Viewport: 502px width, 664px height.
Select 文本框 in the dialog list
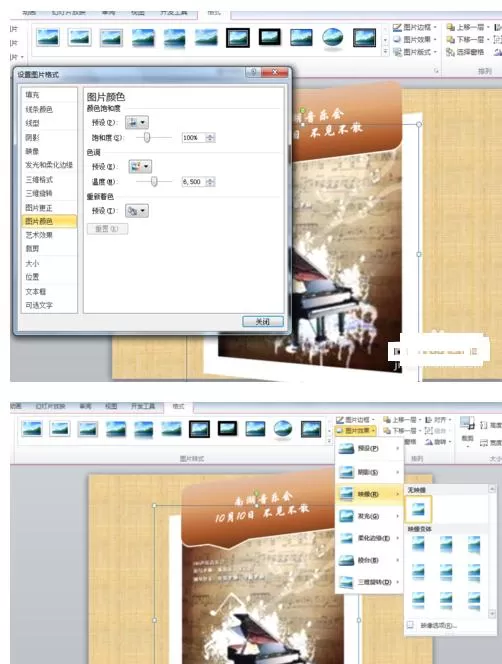(x=49, y=291)
